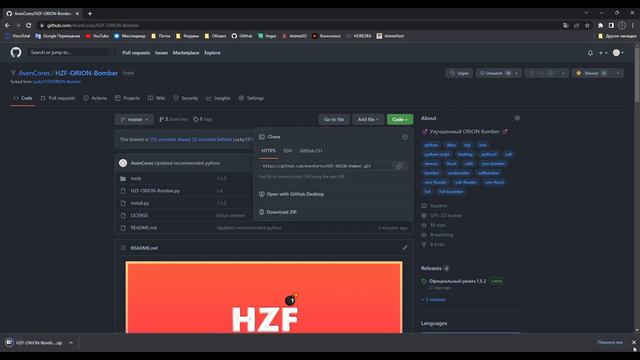This screenshot has height=360, width=640.
Task: Open a new browser tab
Action: point(90,13)
